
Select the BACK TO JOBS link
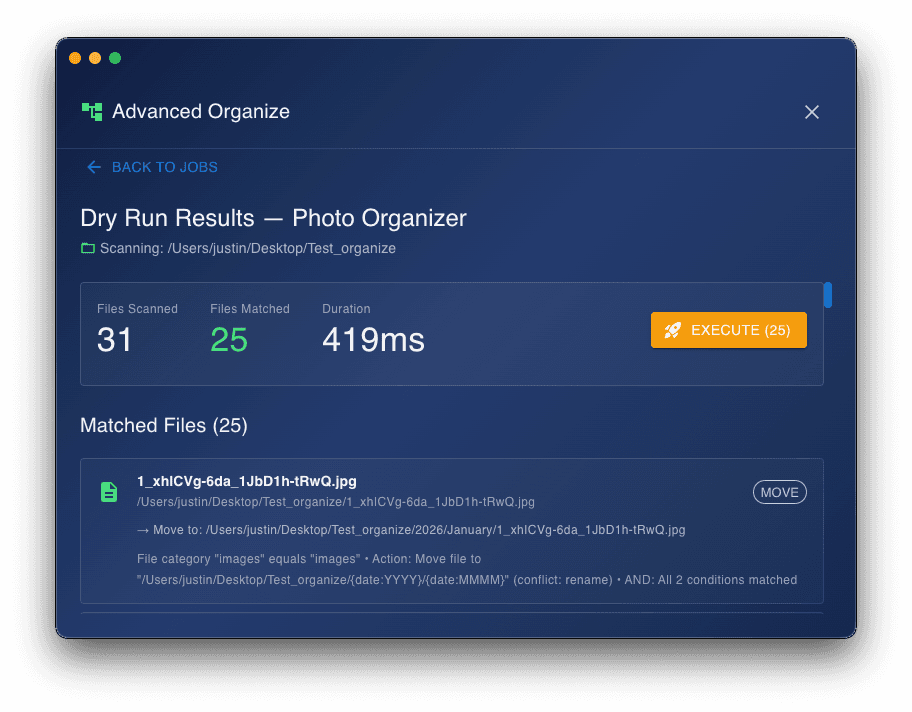pyautogui.click(x=164, y=167)
